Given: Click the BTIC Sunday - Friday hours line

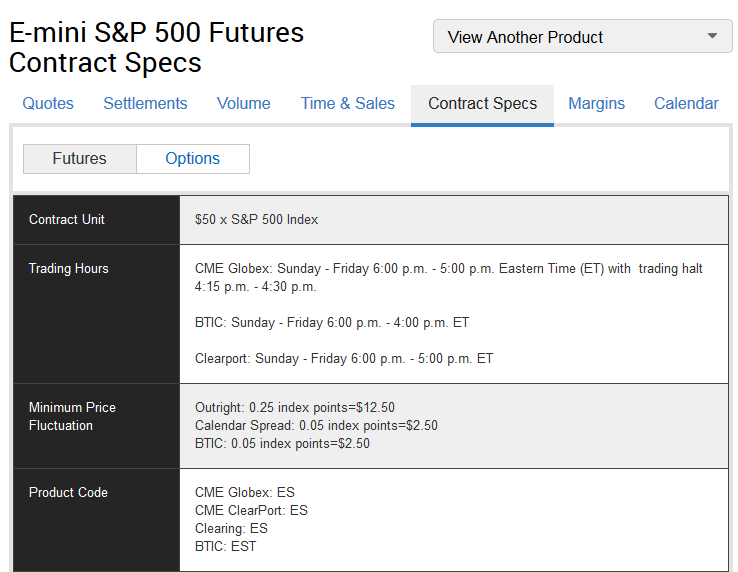Looking at the screenshot, I should [x=332, y=322].
